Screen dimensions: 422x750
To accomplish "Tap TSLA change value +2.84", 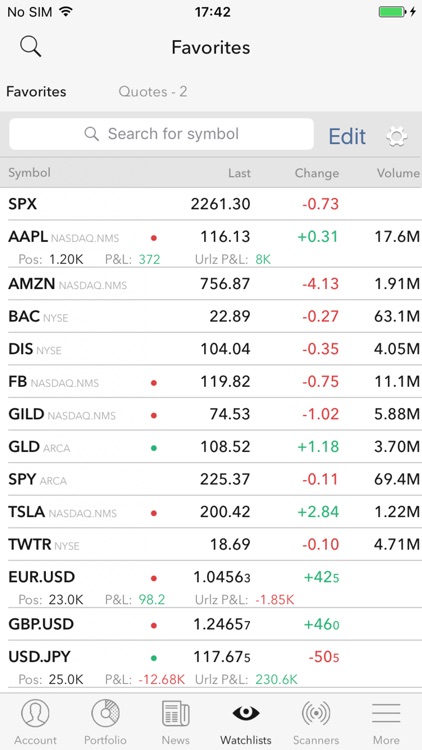I will pyautogui.click(x=318, y=512).
